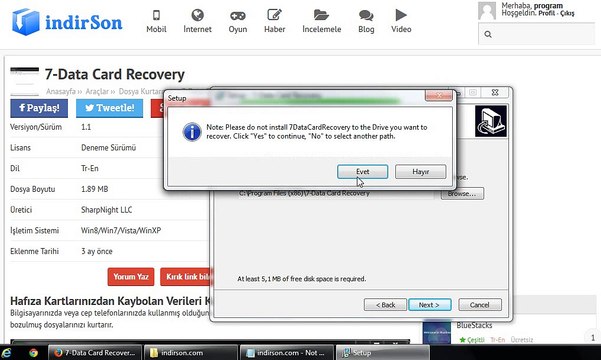601x360 pixels.
Task: Open the İnceleme folder icon
Action: pyautogui.click(x=321, y=15)
